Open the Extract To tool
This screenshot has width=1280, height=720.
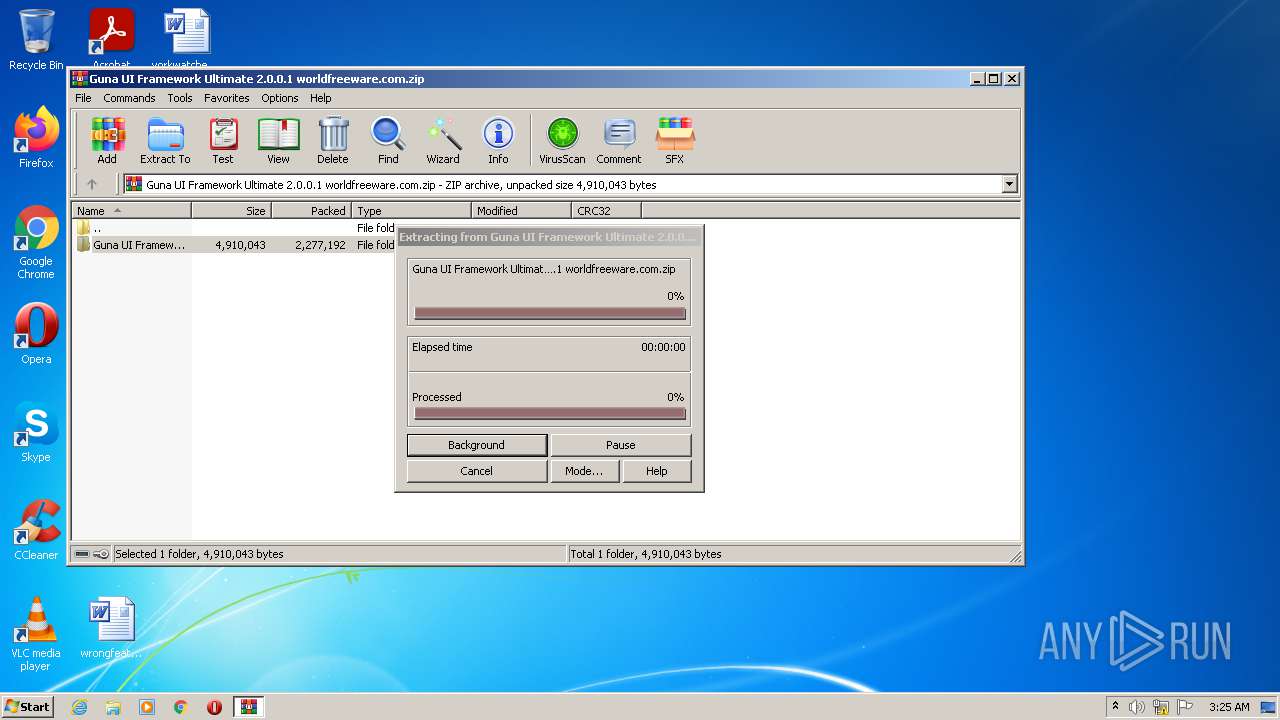click(x=165, y=140)
